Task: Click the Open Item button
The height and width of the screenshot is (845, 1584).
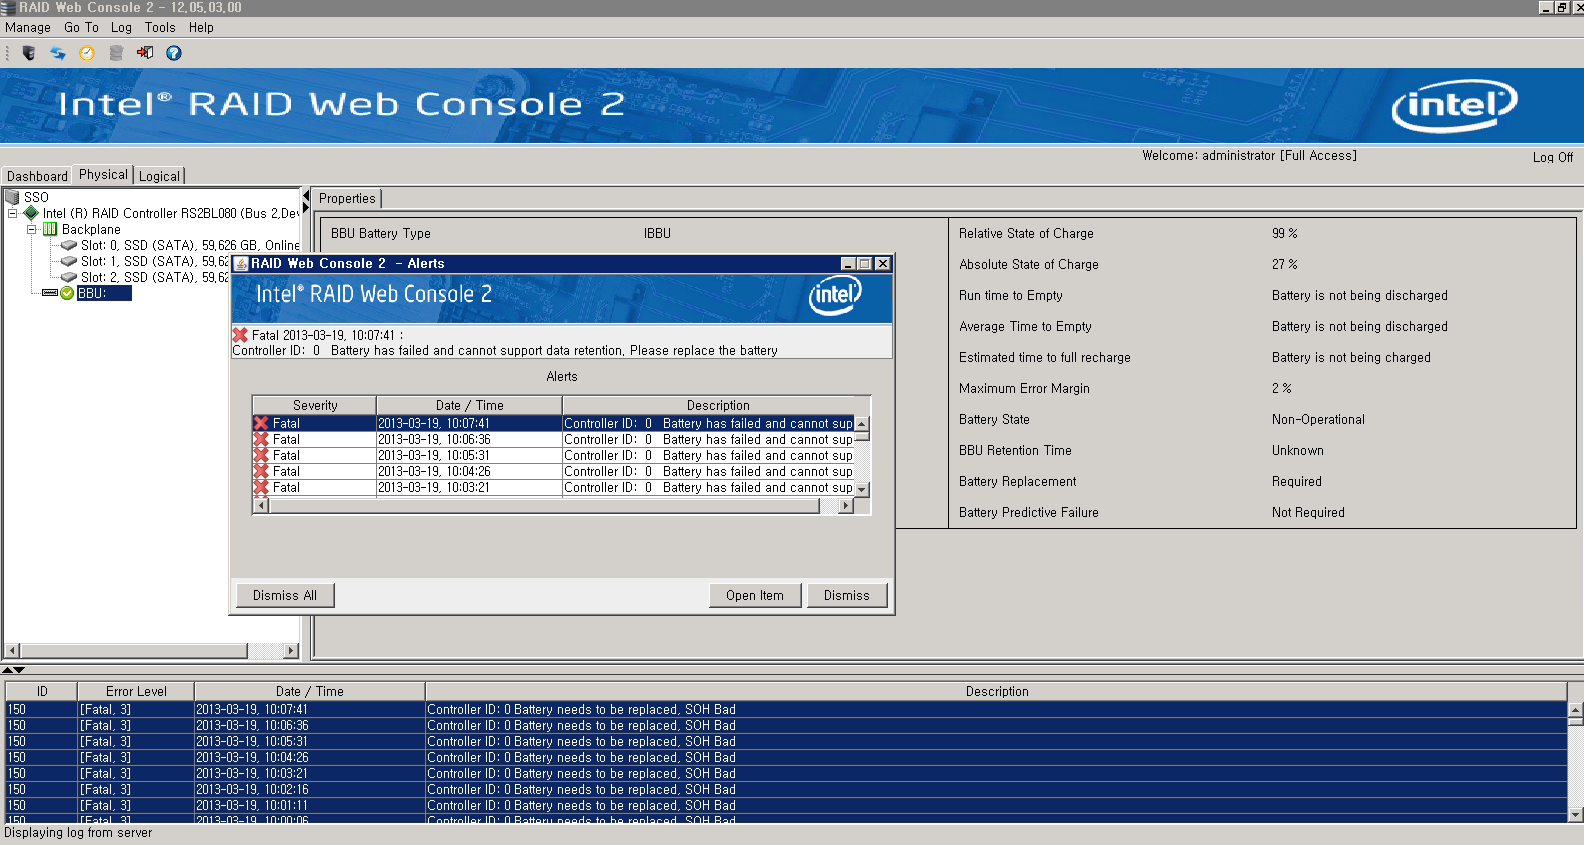Action: [x=755, y=595]
